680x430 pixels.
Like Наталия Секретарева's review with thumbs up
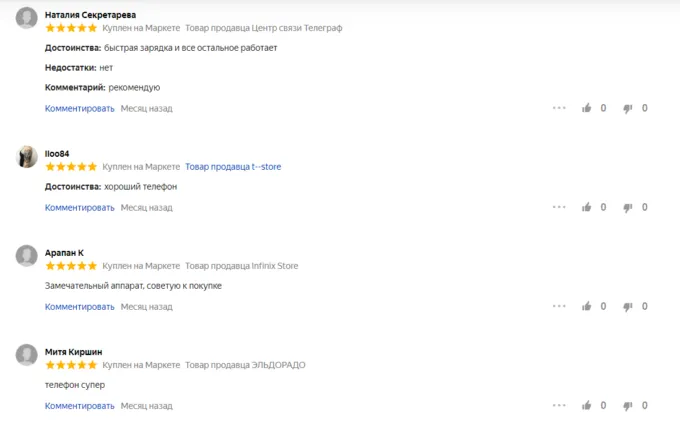pyautogui.click(x=587, y=108)
